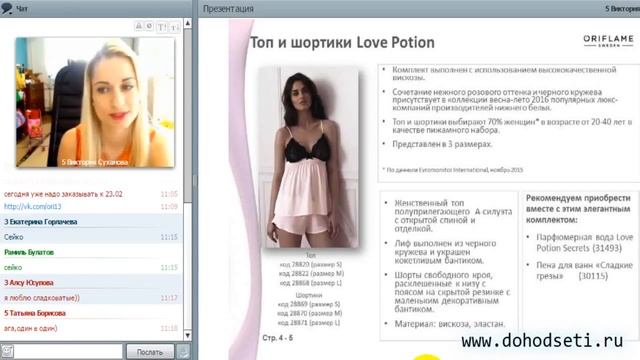This screenshot has width=640, height=360.
Task: Click chat author name Татьяна Борисова
Action: click(38, 313)
